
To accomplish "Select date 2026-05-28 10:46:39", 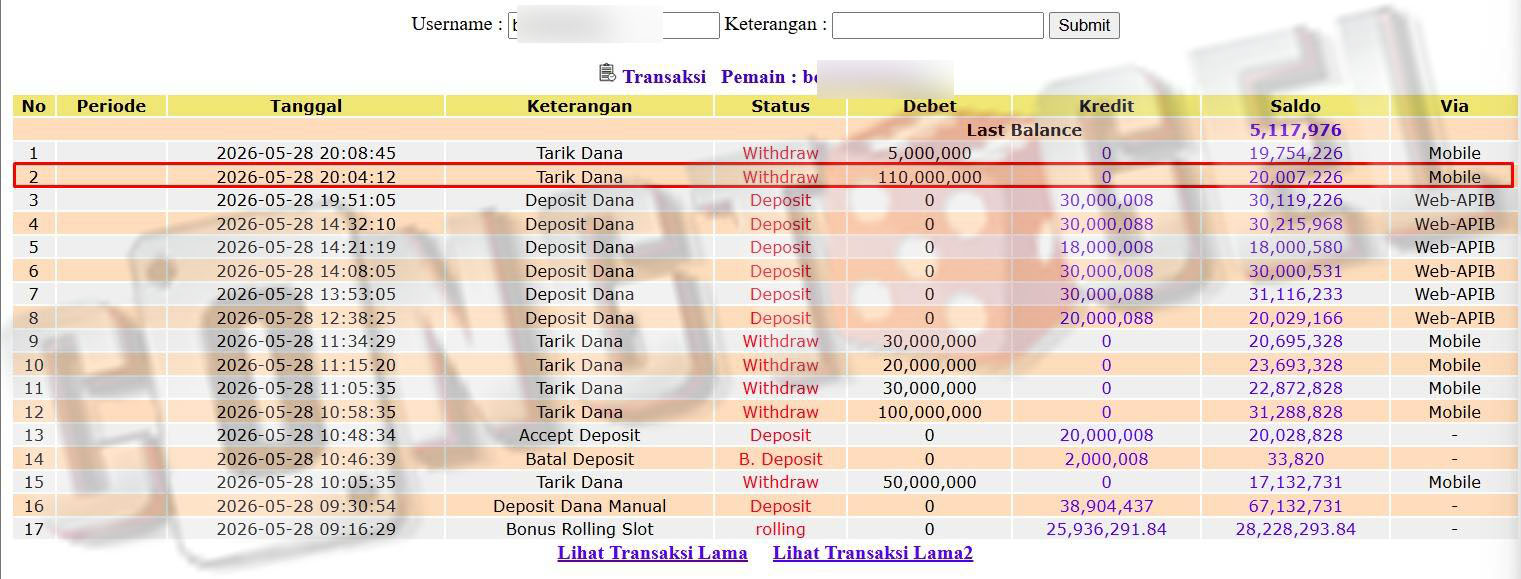I will (306, 459).
